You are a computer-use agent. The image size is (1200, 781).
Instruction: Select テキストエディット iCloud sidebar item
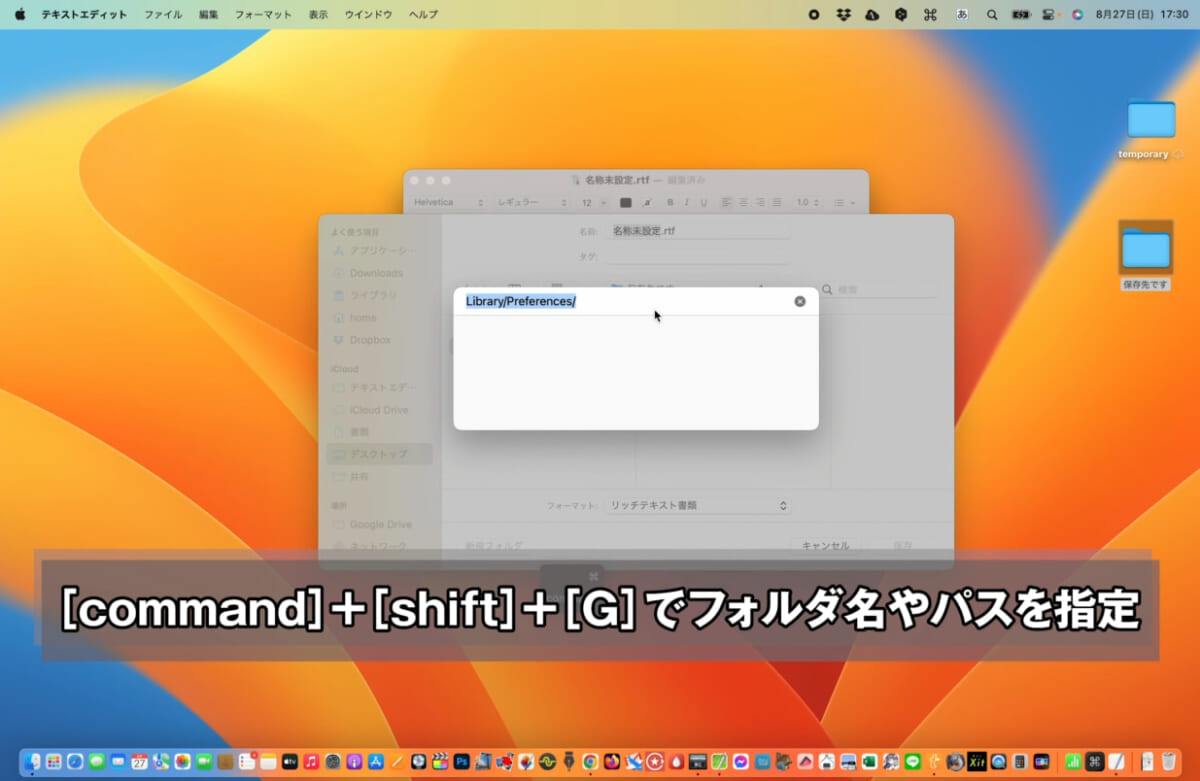click(x=380, y=387)
